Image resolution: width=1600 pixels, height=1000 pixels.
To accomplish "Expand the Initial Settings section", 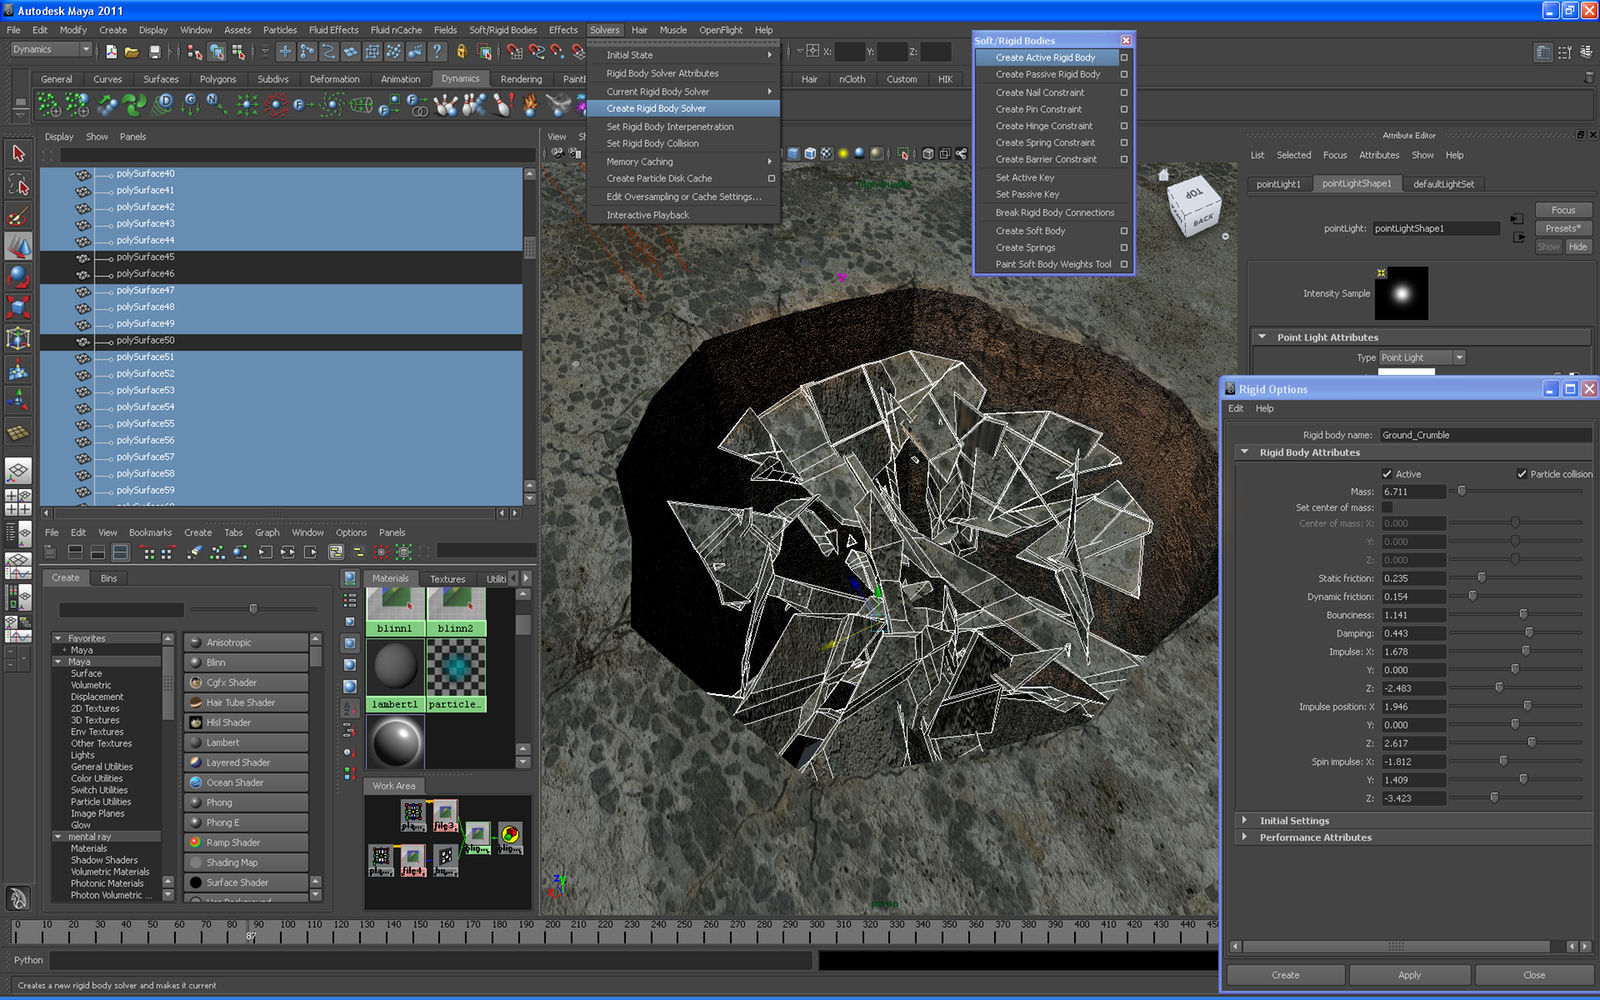I will 1245,820.
